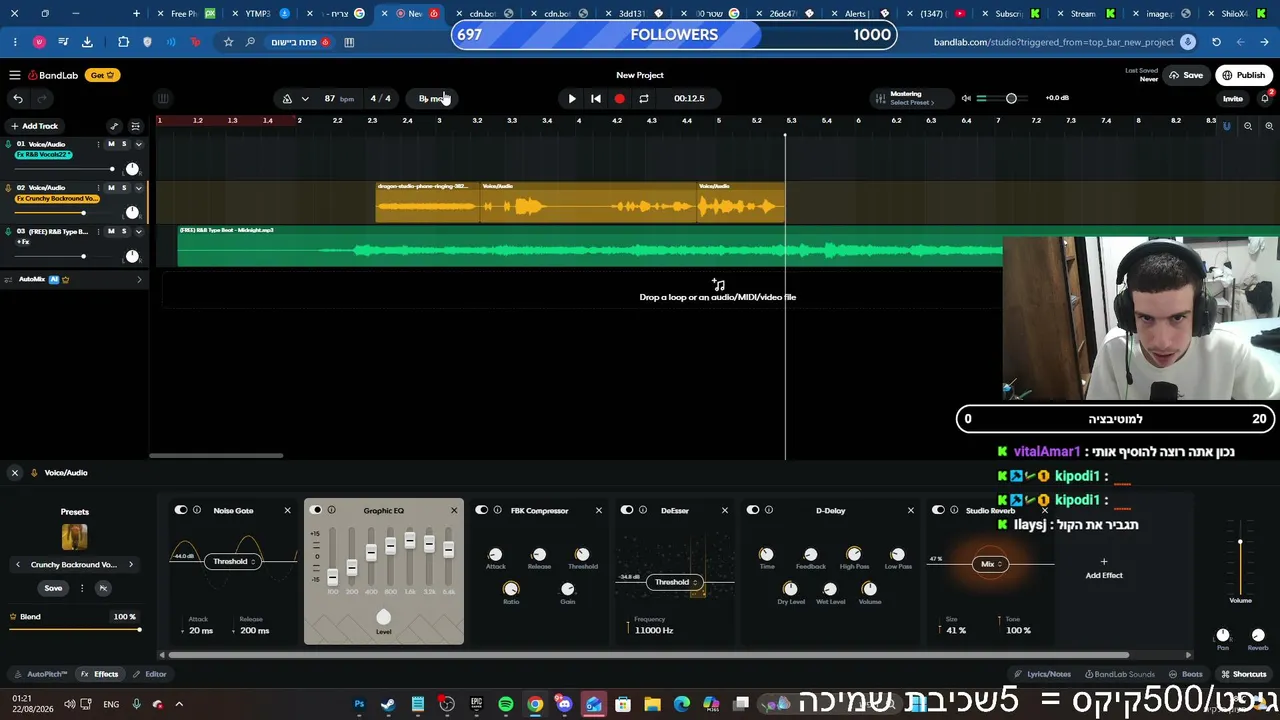Open the Shortcuts panel
Image resolution: width=1280 pixels, height=720 pixels.
coord(1243,674)
